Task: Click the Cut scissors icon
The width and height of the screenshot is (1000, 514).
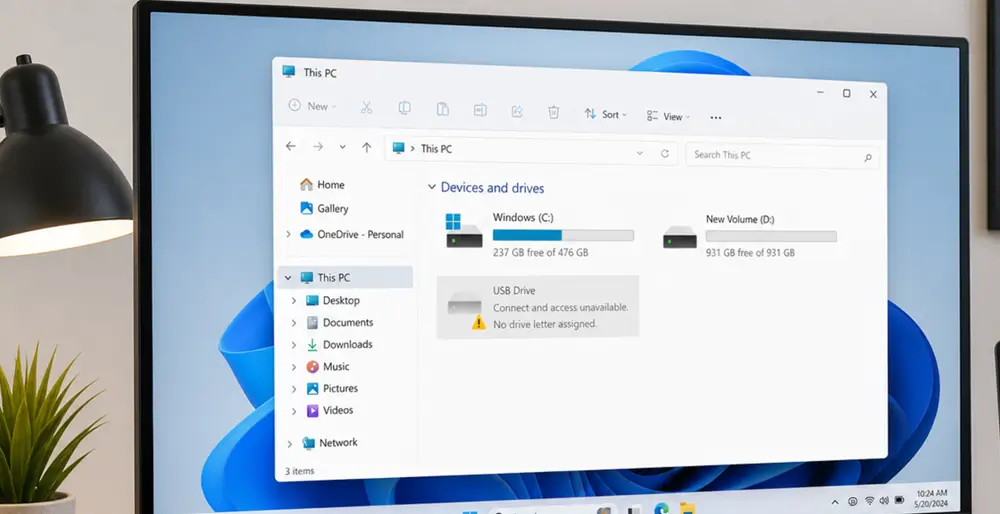Action: pyautogui.click(x=366, y=108)
